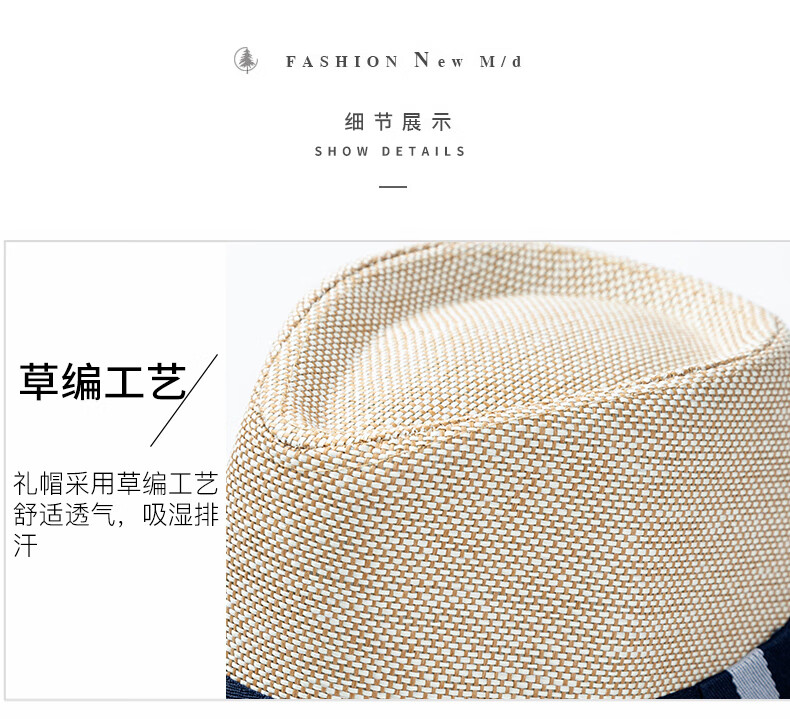
Task: Click the M/d text in header
Action: click(x=501, y=61)
